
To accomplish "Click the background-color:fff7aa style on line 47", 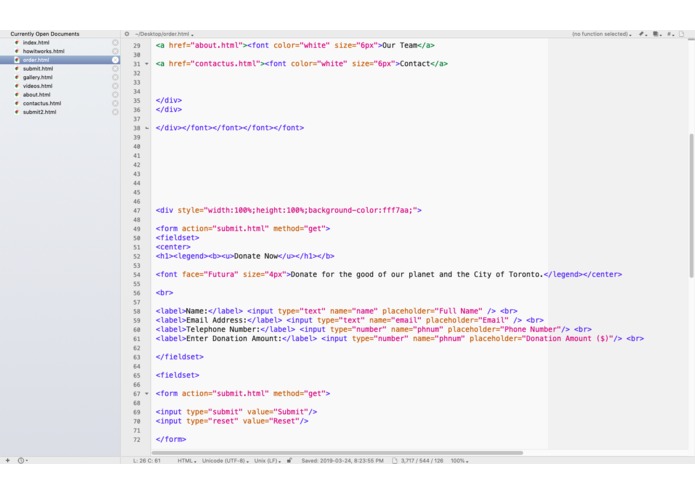I will 360,210.
